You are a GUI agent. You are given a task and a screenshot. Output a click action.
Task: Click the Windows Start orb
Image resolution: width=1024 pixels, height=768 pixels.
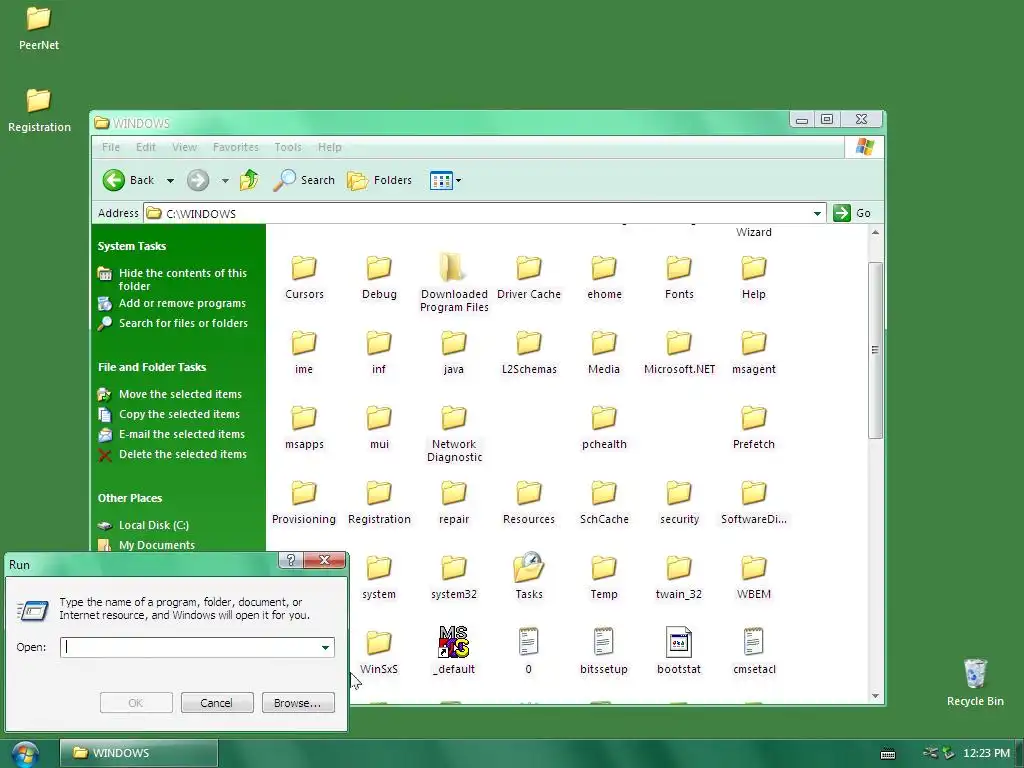point(24,754)
